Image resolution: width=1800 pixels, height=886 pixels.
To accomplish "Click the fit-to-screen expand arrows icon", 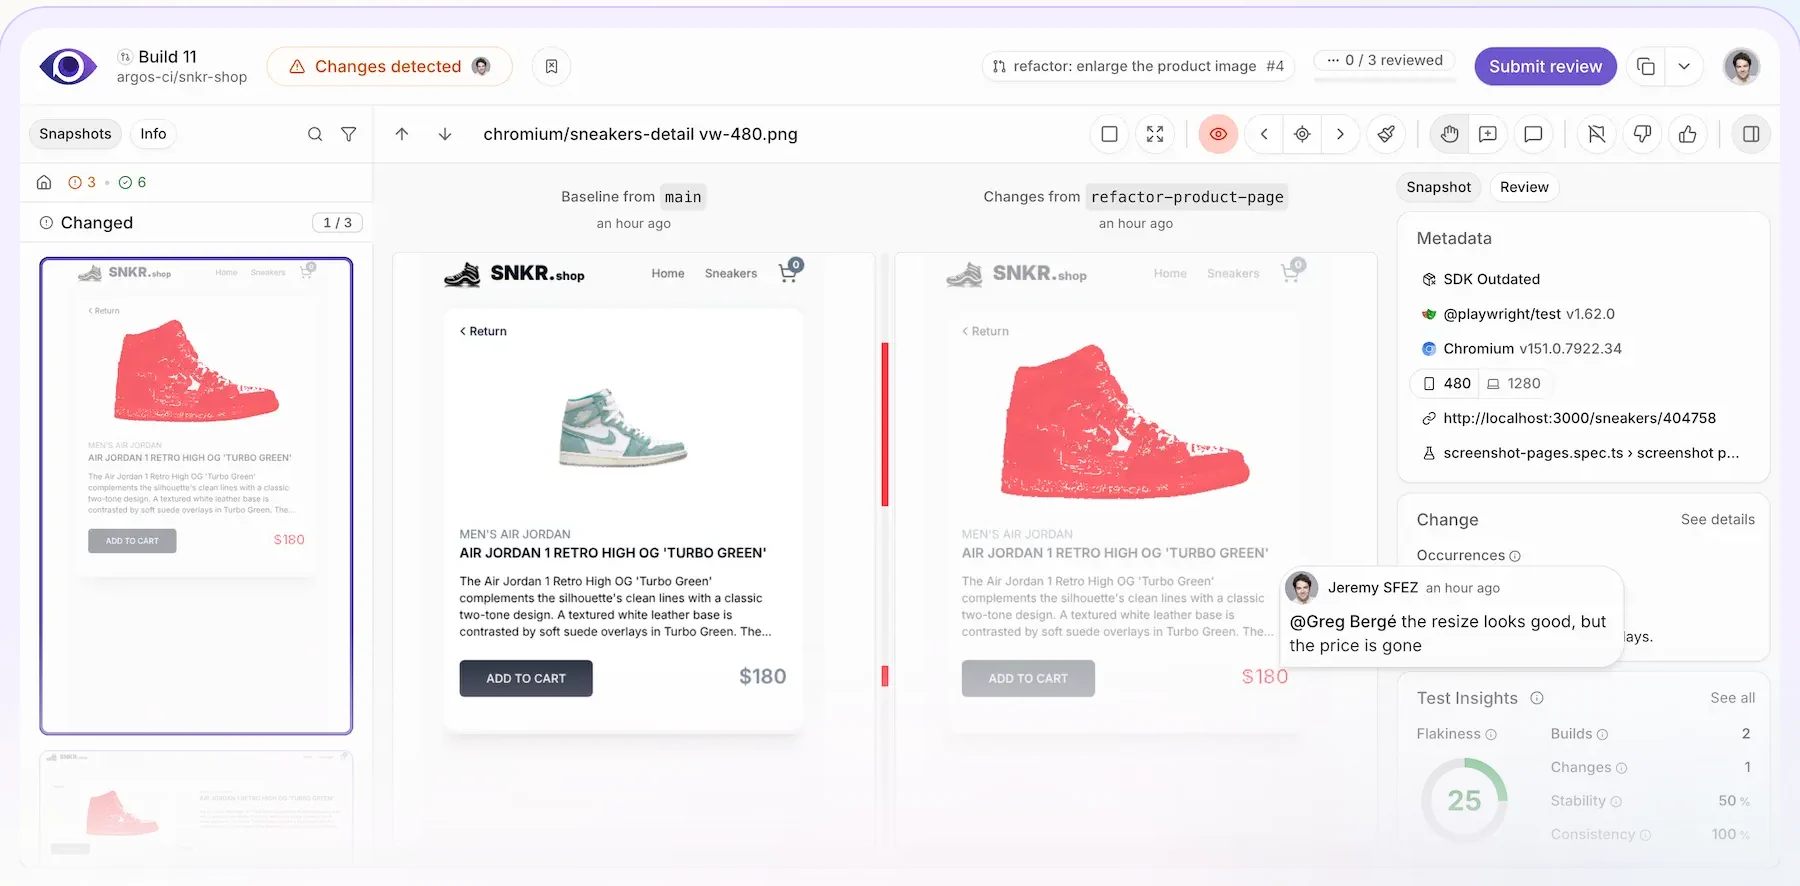I will [x=1155, y=134].
